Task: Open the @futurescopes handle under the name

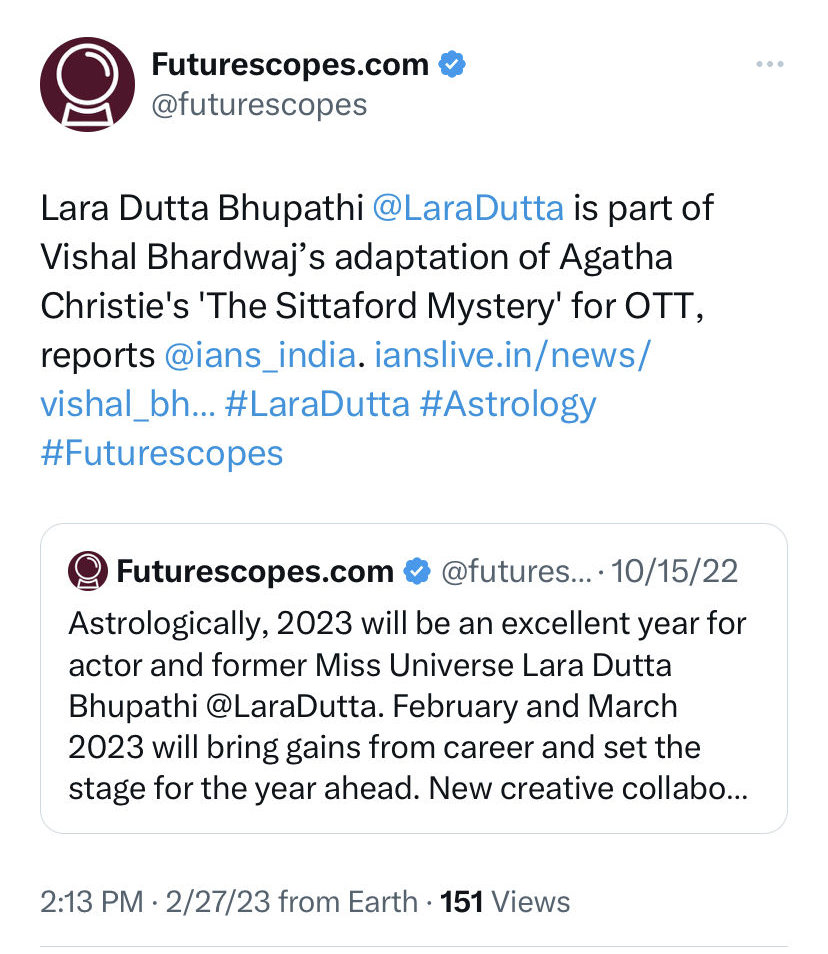Action: [259, 105]
